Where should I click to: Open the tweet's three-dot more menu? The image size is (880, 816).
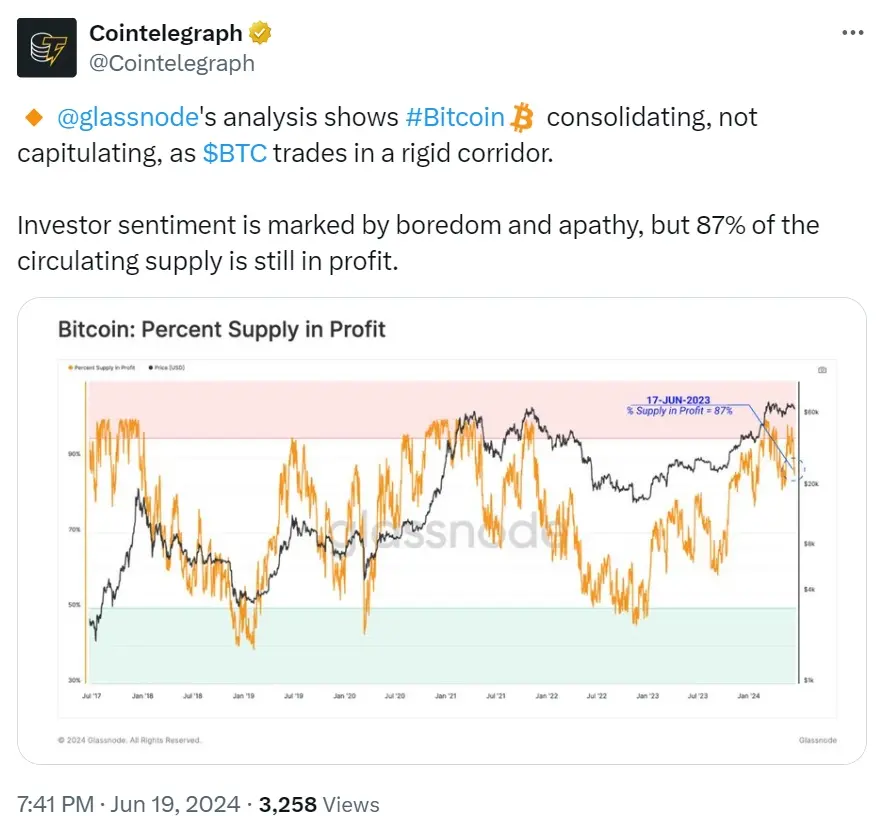[x=851, y=33]
